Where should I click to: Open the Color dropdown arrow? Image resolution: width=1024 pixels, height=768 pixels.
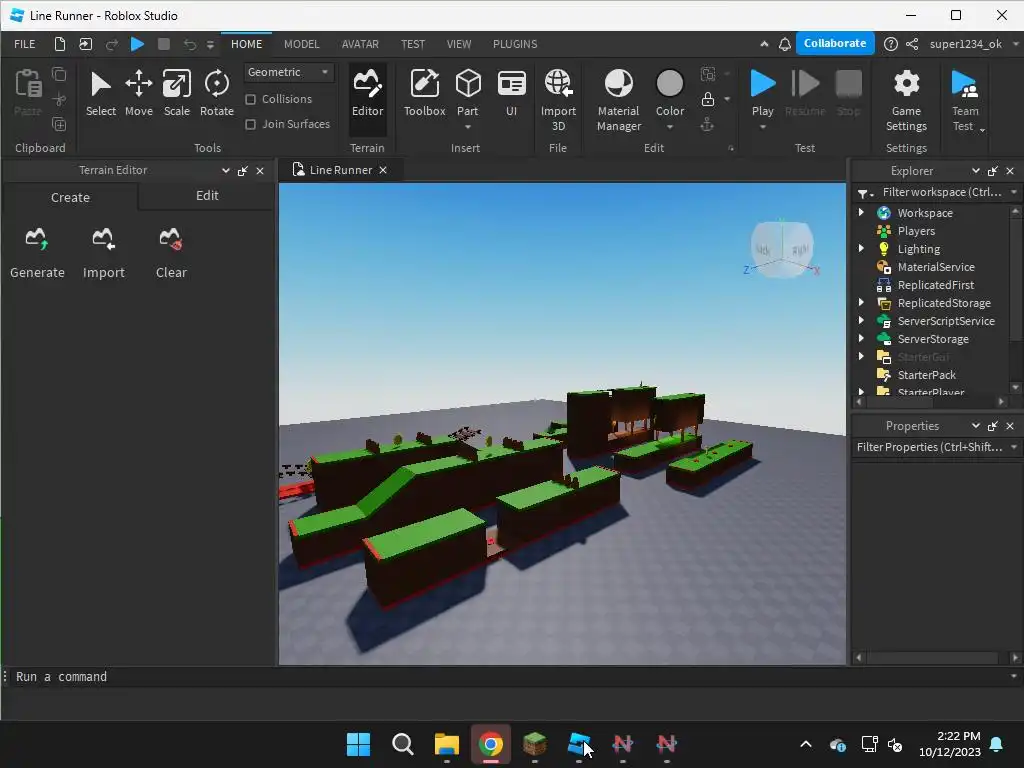pyautogui.click(x=669, y=127)
